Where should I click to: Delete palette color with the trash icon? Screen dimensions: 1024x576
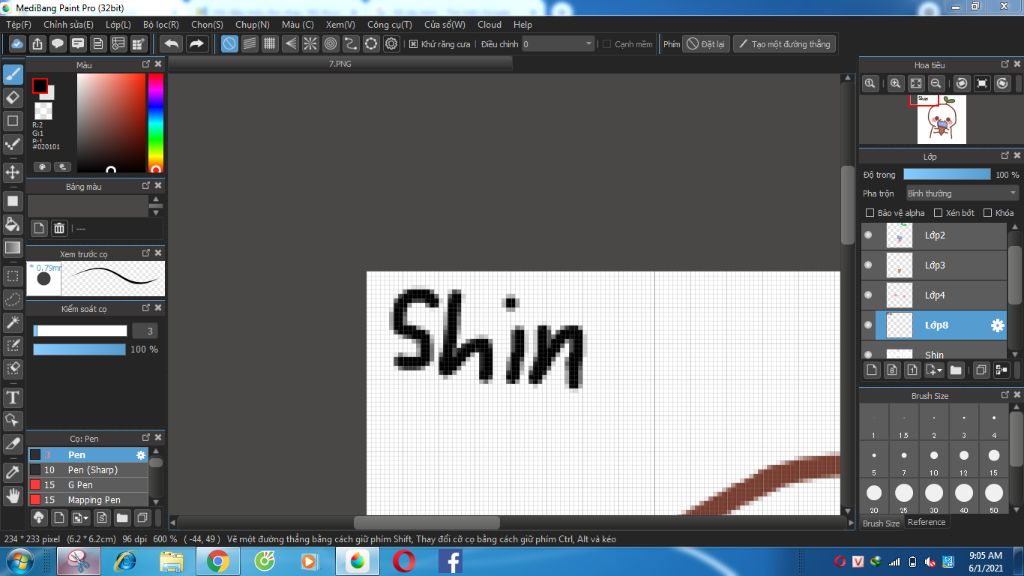(59, 228)
